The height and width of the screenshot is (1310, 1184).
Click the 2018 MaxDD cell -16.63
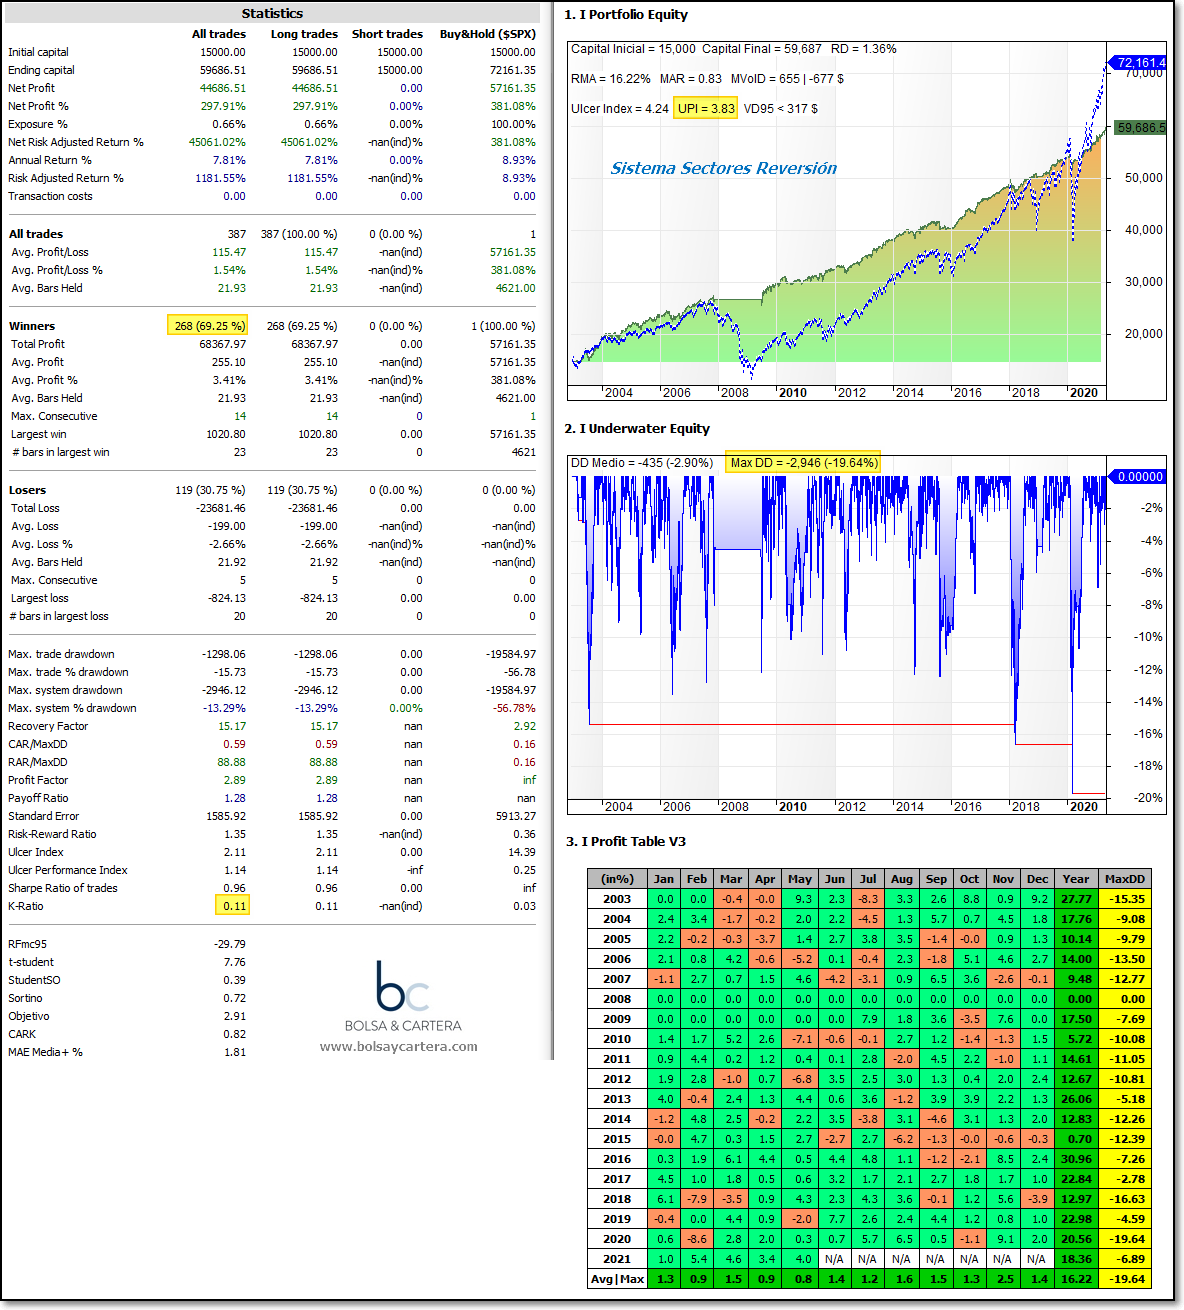(x=1124, y=1199)
